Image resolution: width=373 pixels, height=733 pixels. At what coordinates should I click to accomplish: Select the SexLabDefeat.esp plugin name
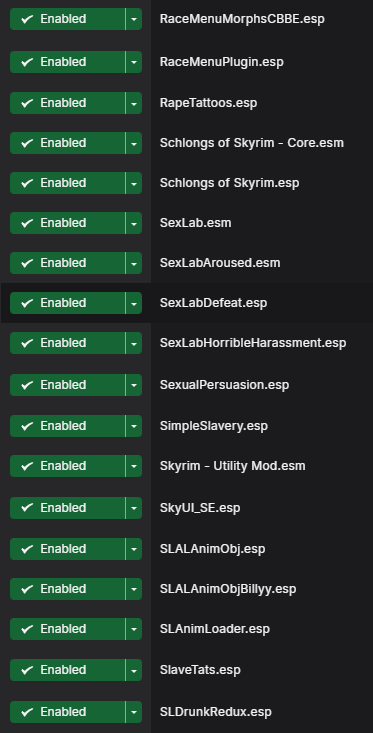click(x=213, y=303)
